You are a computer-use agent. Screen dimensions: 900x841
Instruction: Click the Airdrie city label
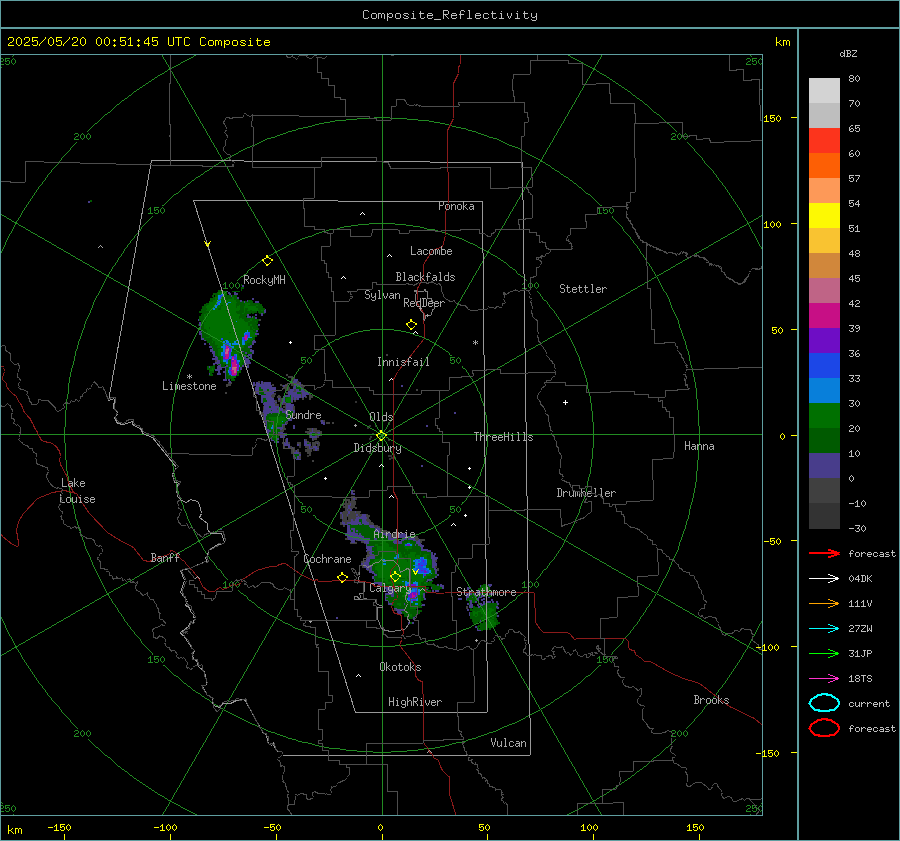[394, 534]
